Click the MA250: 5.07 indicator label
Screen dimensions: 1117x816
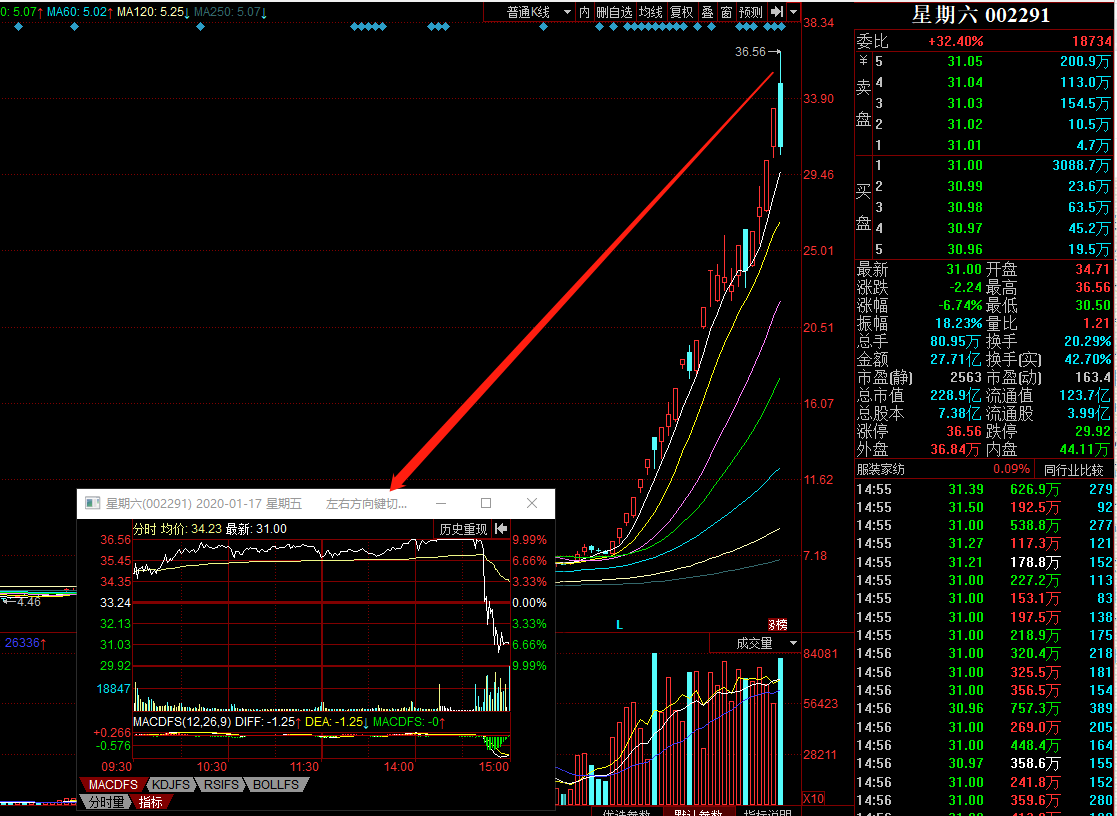pos(231,13)
